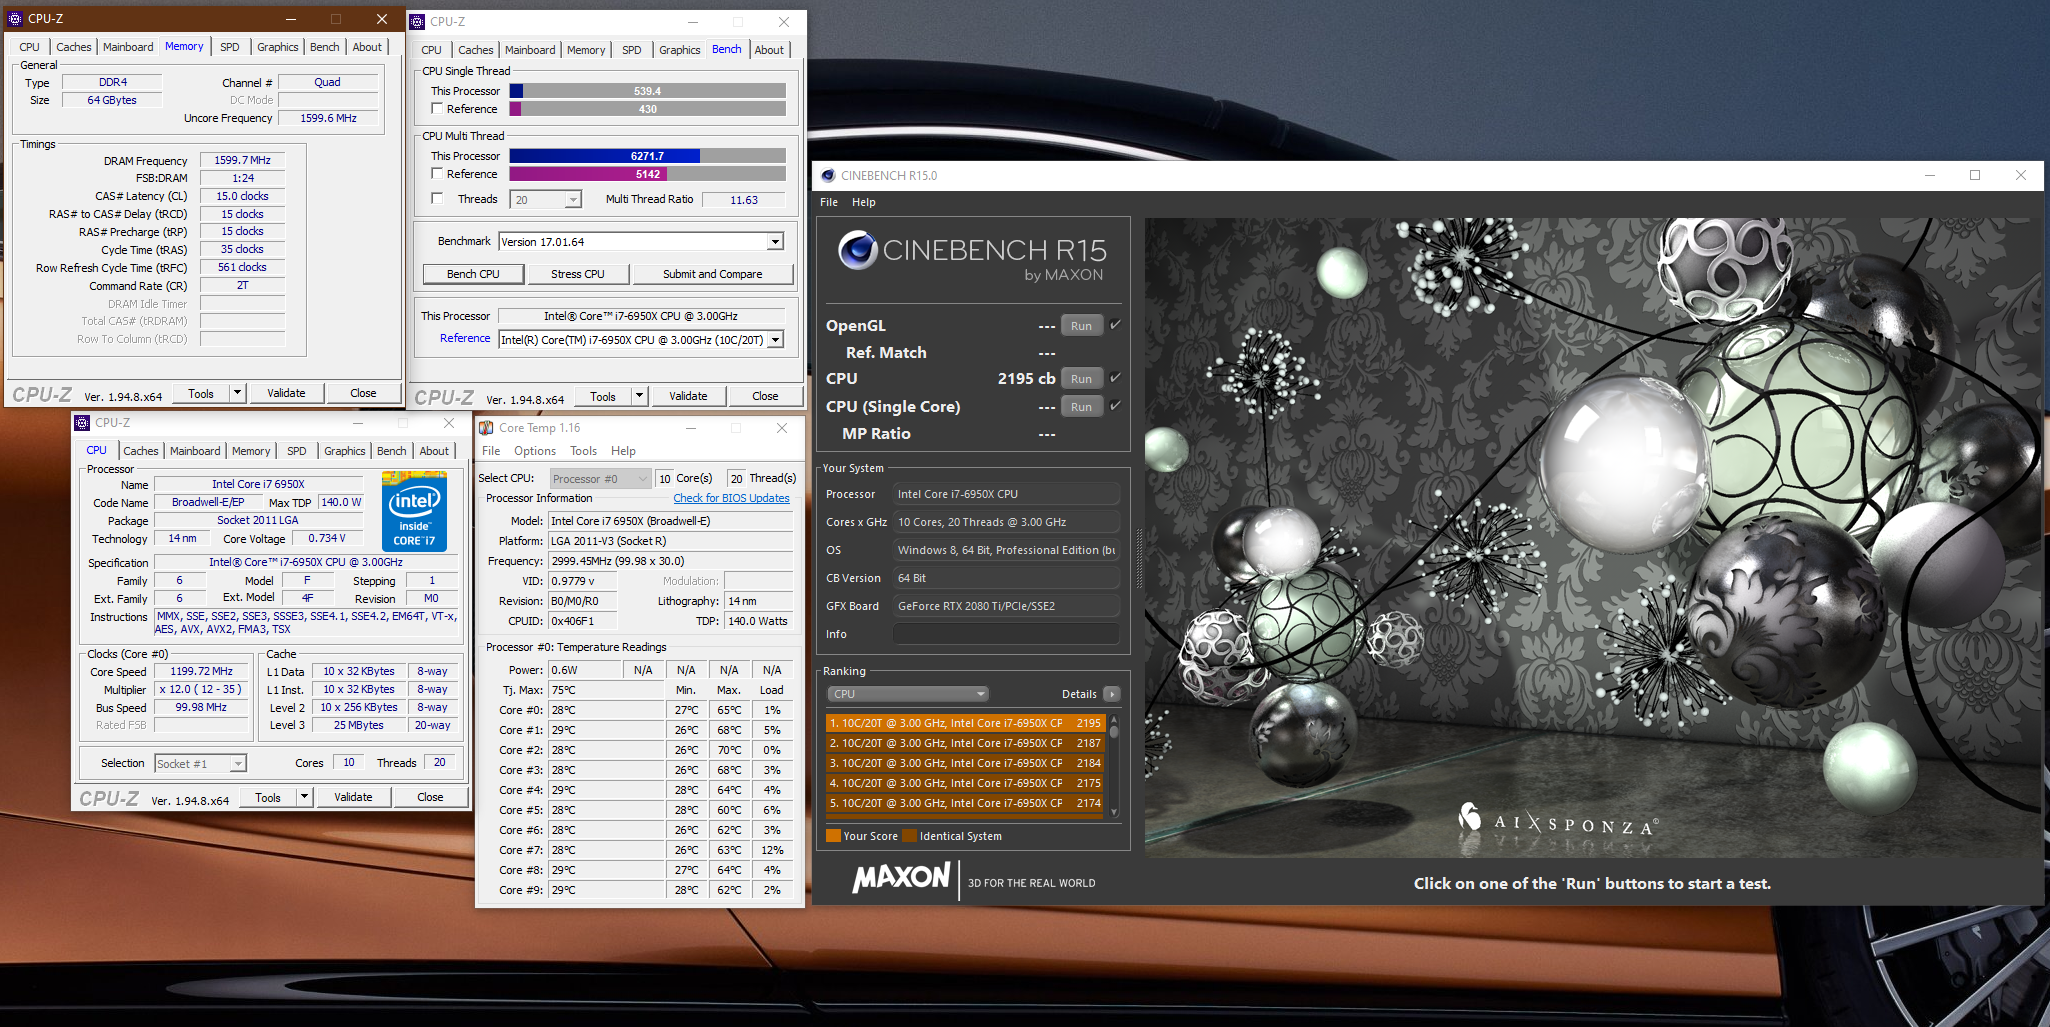Open Tools dropdown arrow in CPU-Z Bench window
The image size is (2050, 1027).
639,396
